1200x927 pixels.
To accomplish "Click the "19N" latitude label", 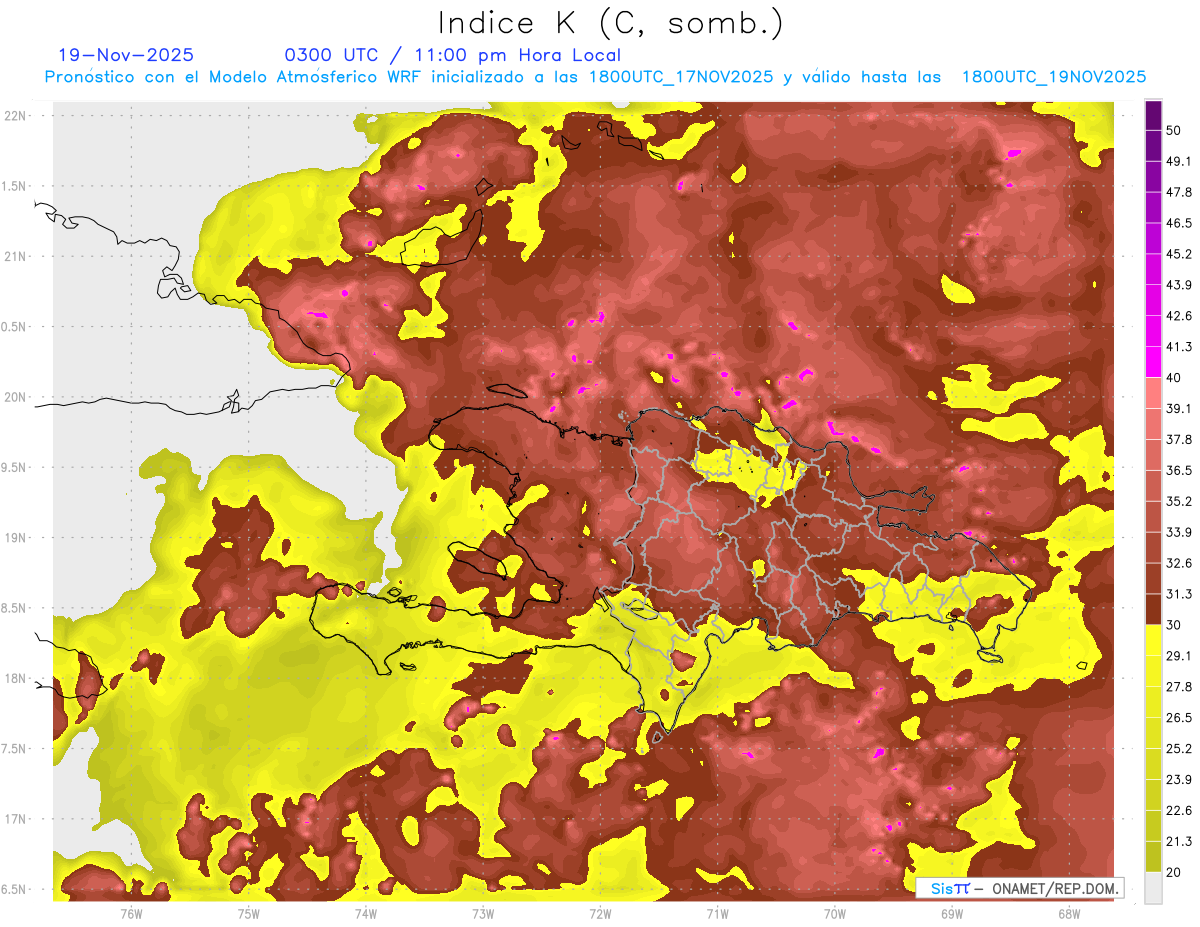I will point(14,538).
